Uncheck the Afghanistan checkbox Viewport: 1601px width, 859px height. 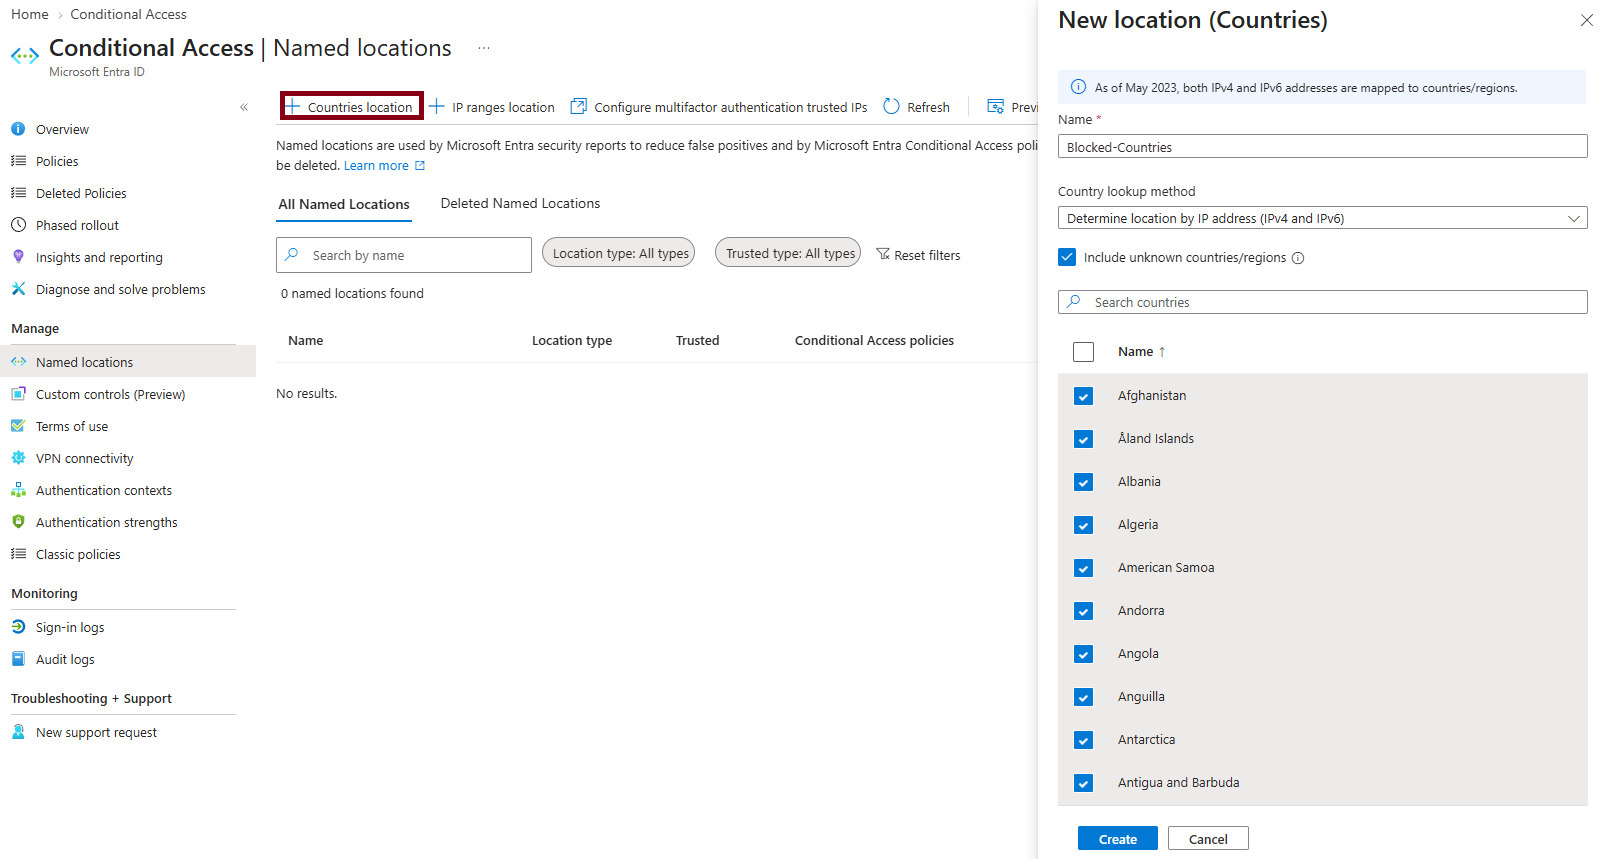coord(1083,396)
